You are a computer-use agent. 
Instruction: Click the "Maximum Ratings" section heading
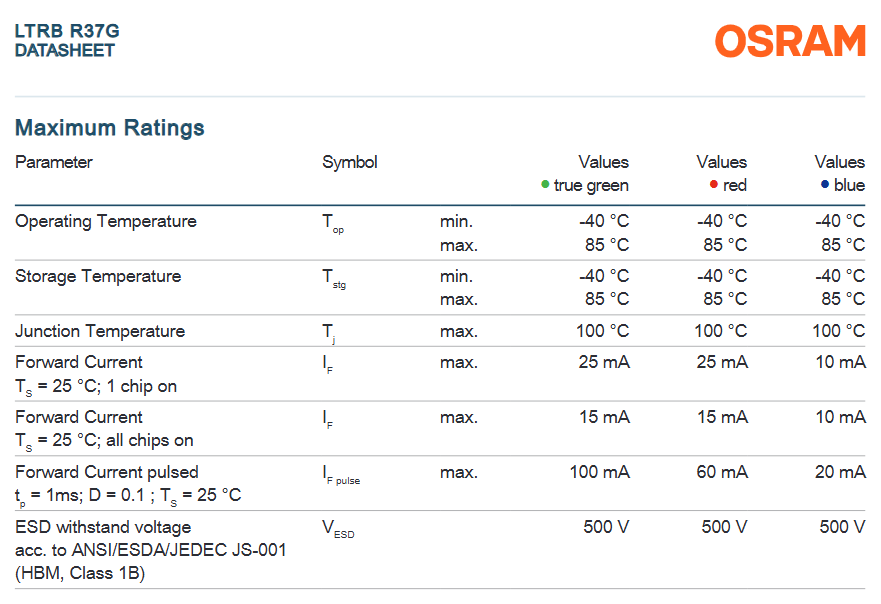click(110, 128)
